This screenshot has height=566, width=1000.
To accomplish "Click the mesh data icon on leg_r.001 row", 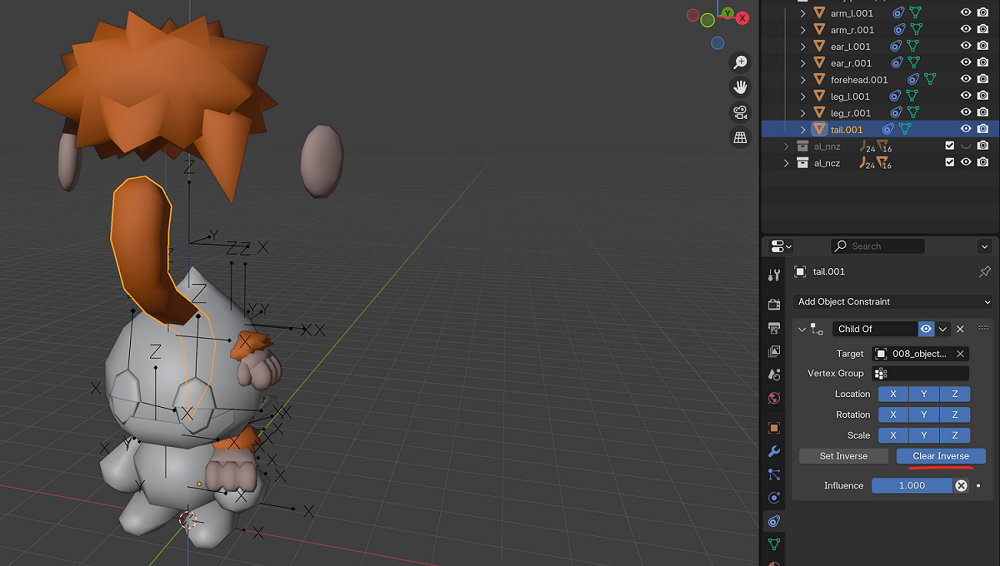I will (x=913, y=112).
